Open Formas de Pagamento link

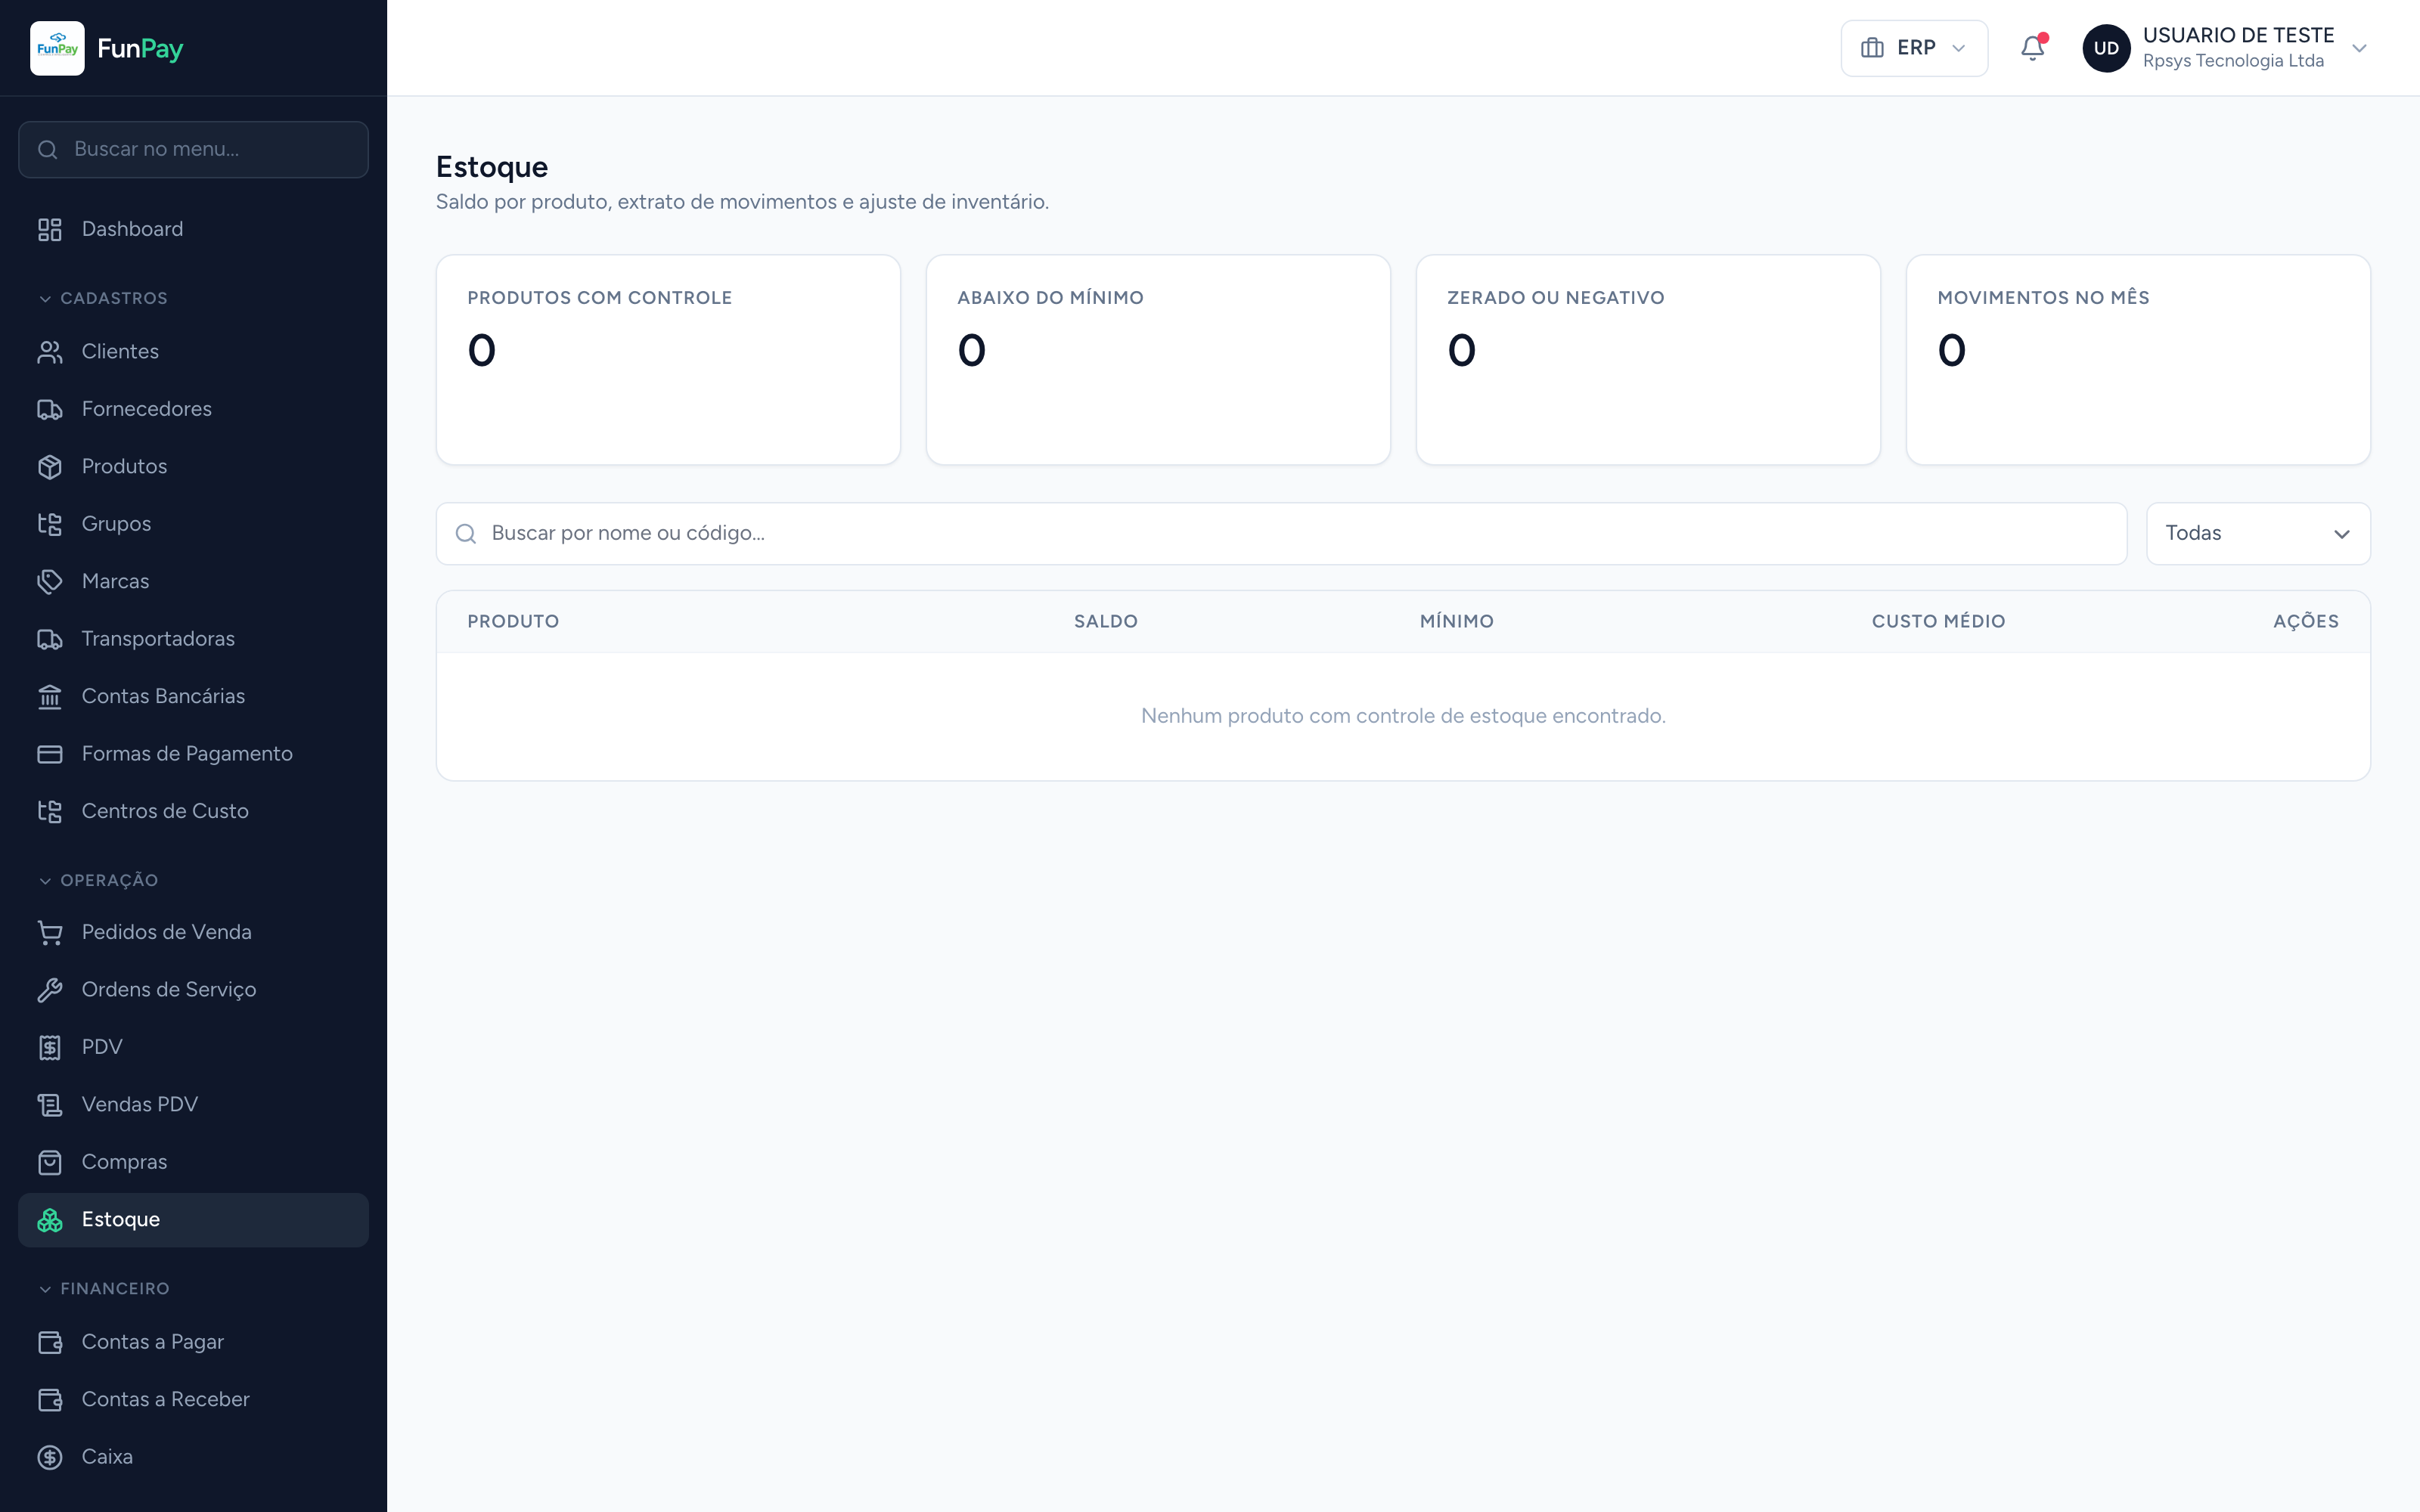[x=193, y=754]
